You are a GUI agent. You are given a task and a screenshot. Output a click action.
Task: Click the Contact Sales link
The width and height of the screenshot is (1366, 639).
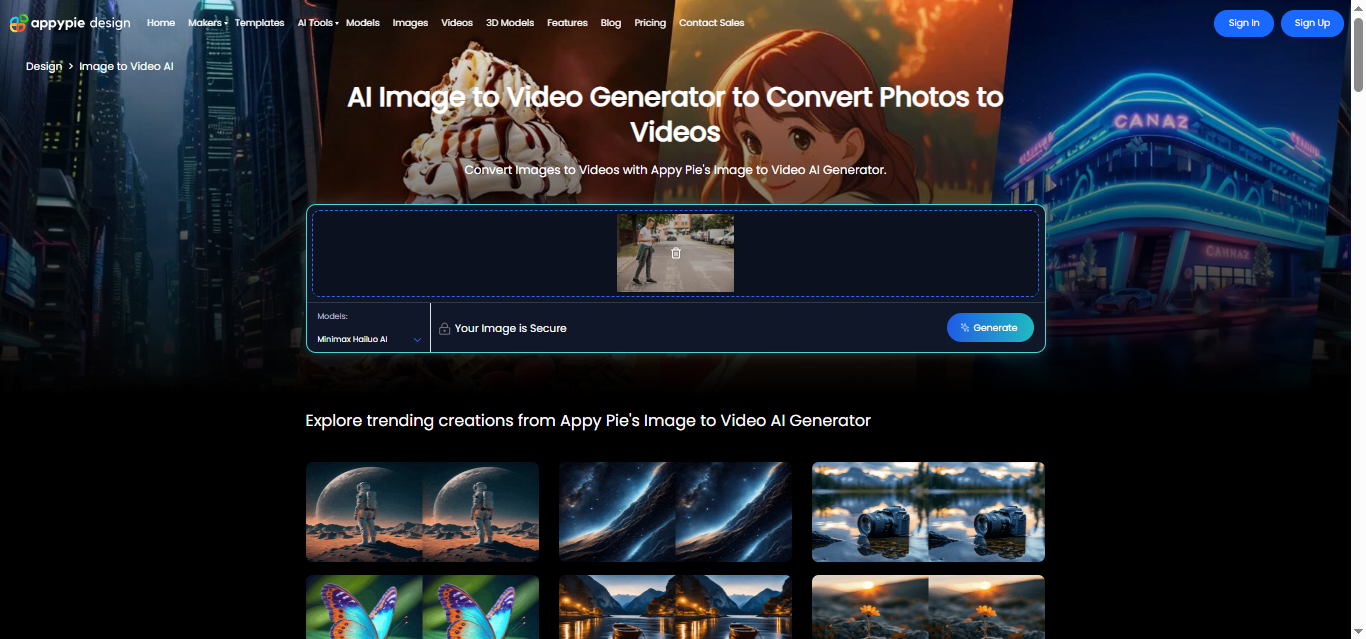tap(711, 22)
